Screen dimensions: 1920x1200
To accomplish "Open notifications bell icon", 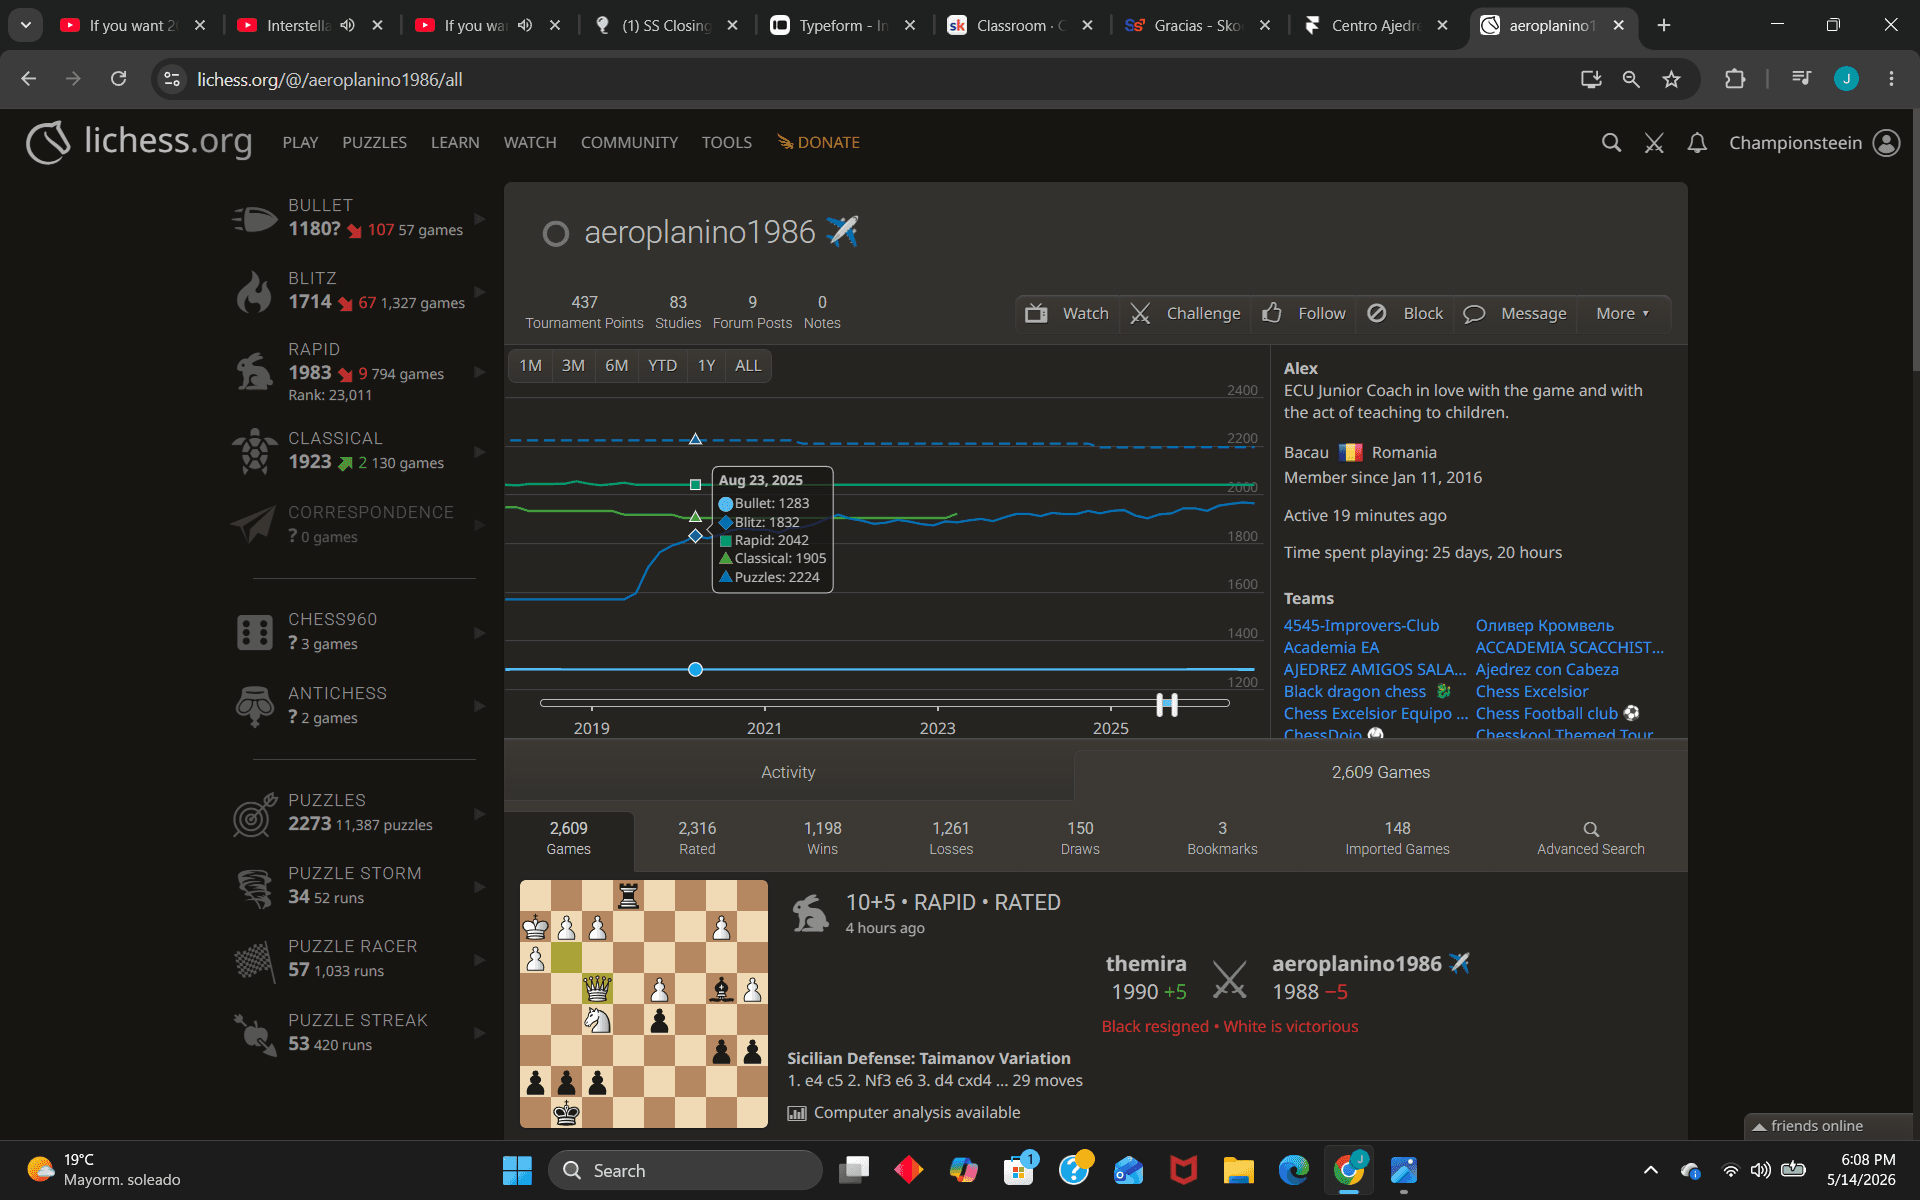I will click(1697, 143).
